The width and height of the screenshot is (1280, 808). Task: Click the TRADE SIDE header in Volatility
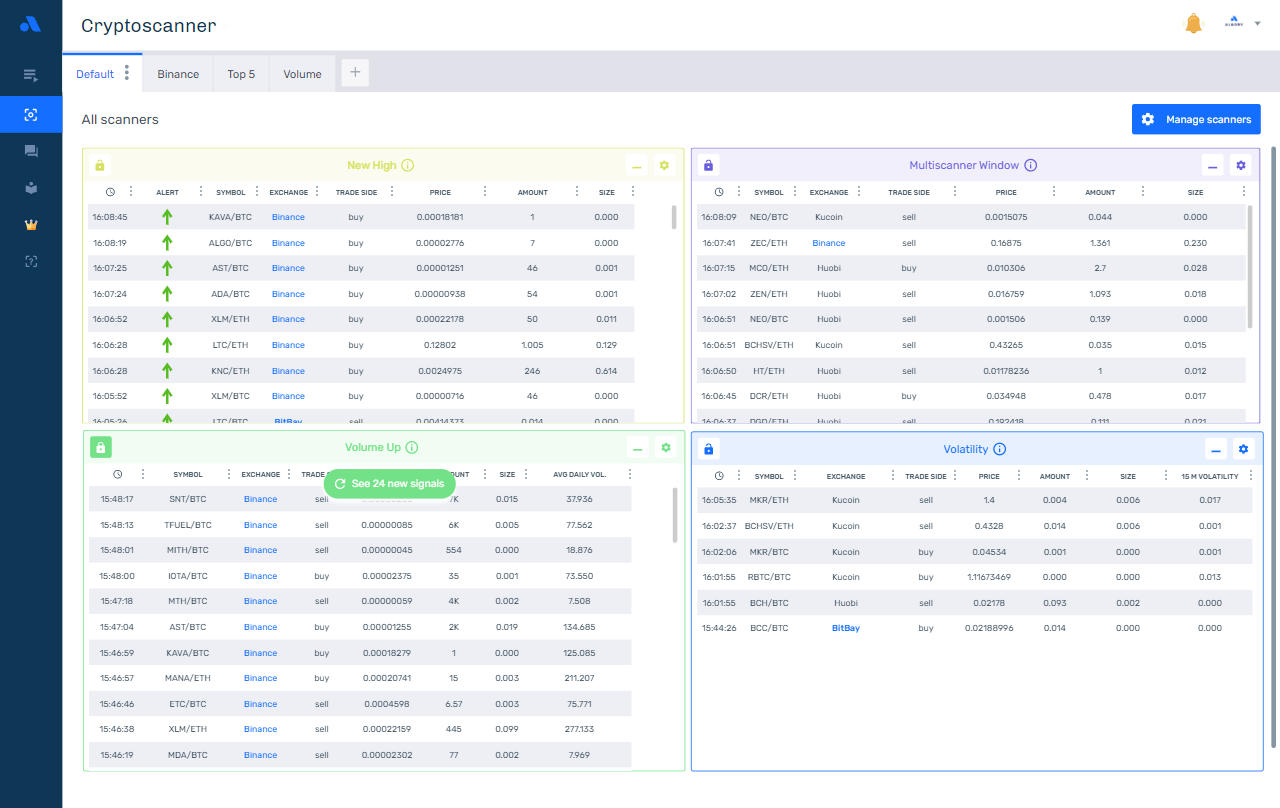pos(925,476)
